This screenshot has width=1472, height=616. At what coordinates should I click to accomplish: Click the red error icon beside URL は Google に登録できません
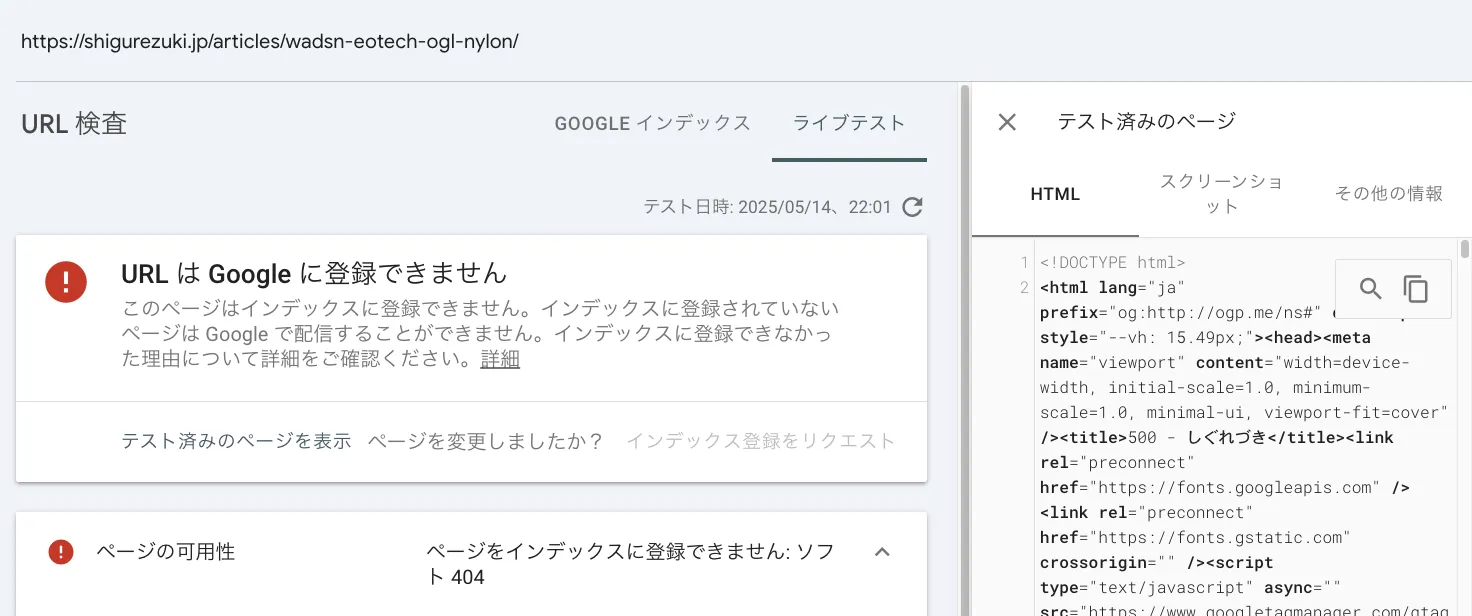tap(66, 280)
